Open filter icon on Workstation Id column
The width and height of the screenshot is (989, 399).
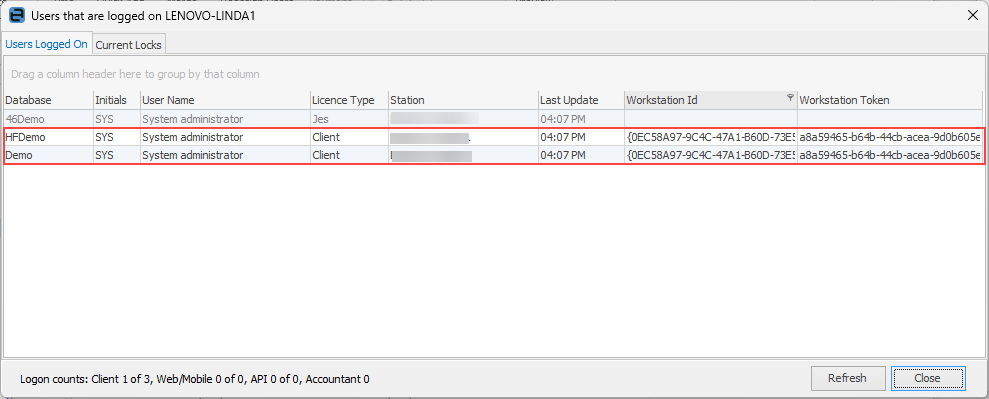[790, 98]
